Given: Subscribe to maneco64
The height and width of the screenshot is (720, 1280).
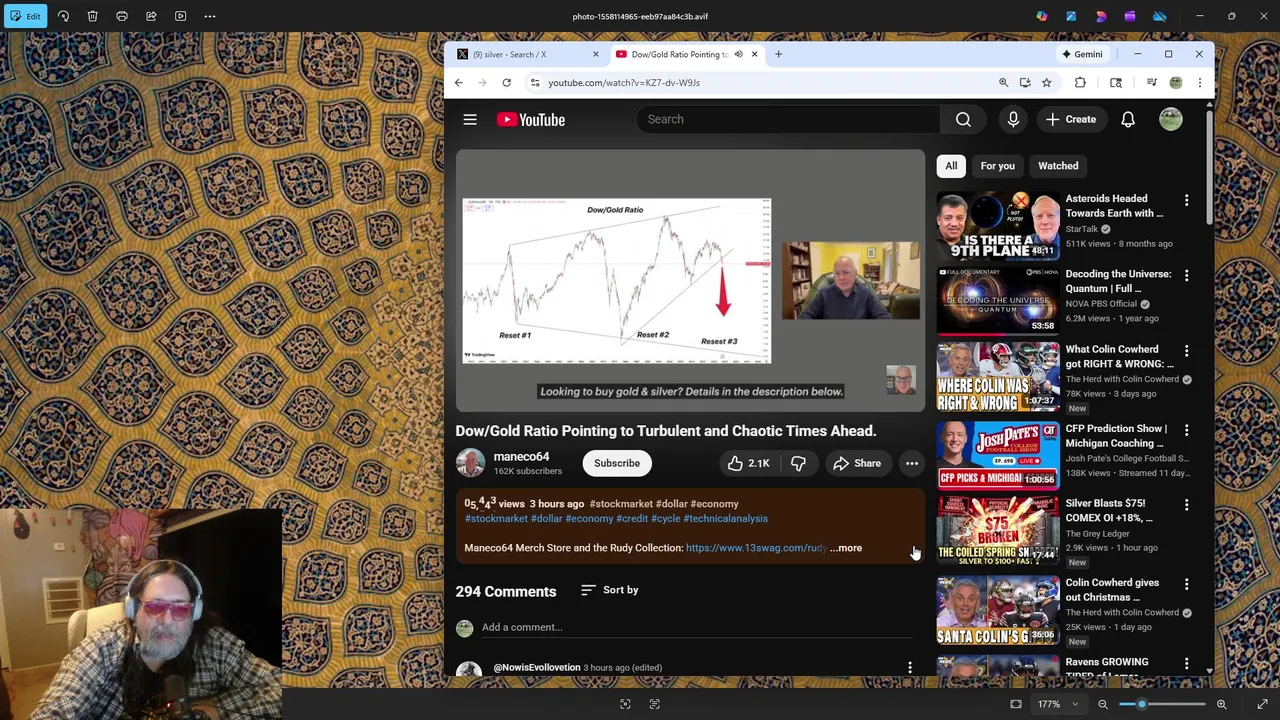Looking at the screenshot, I should [617, 463].
